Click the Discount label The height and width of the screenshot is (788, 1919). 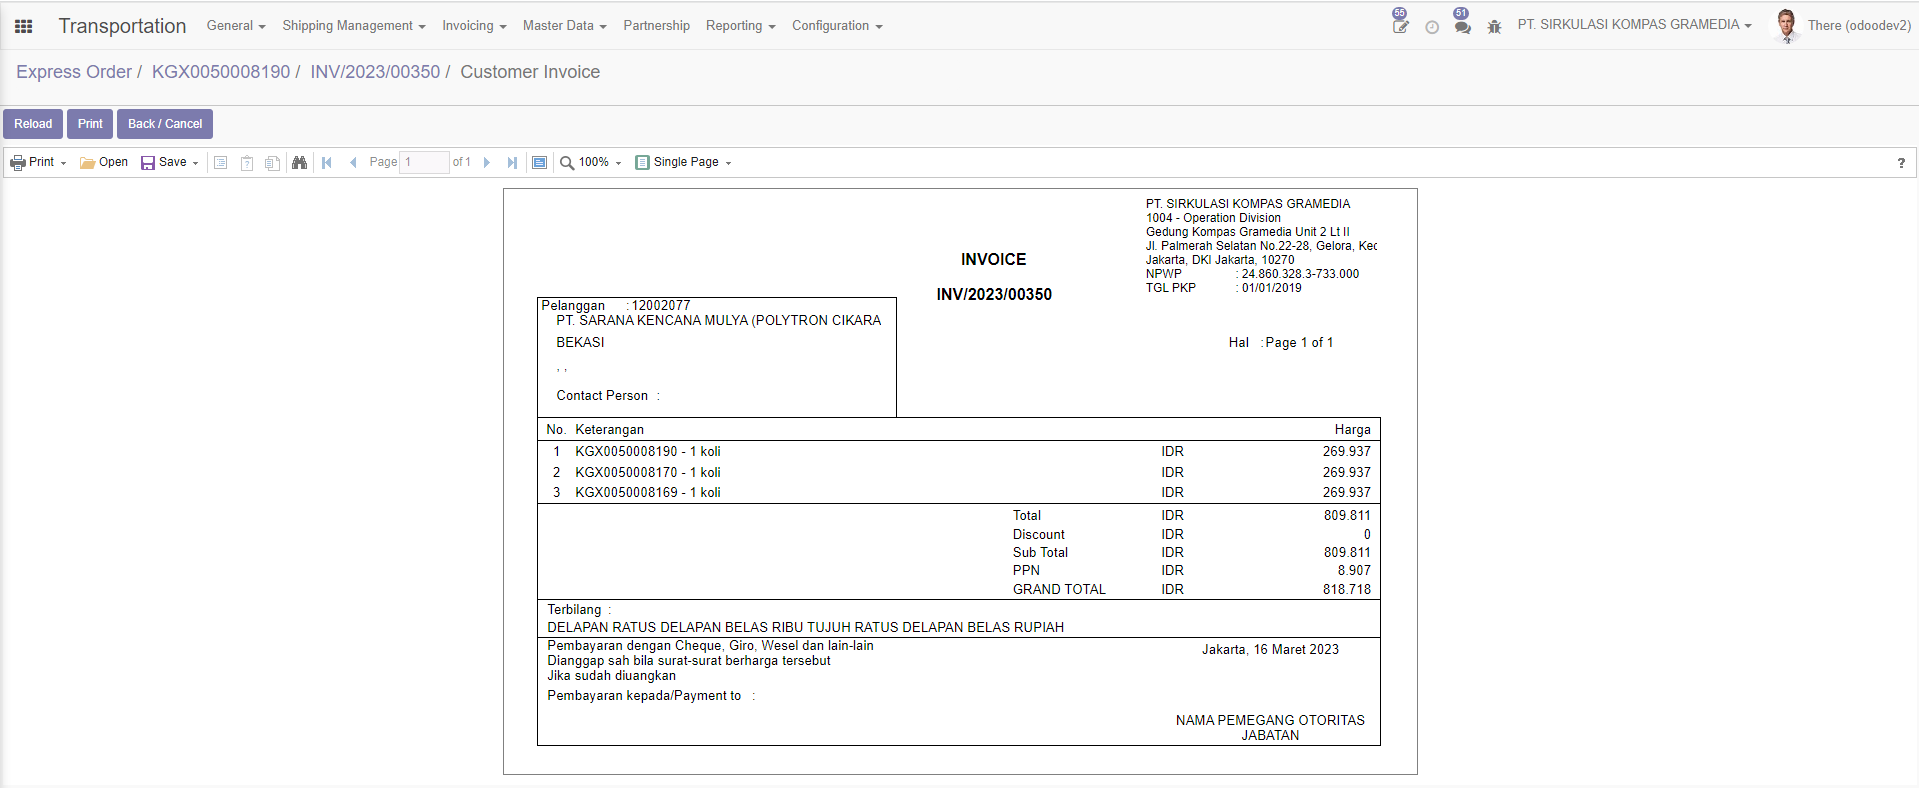1038,535
